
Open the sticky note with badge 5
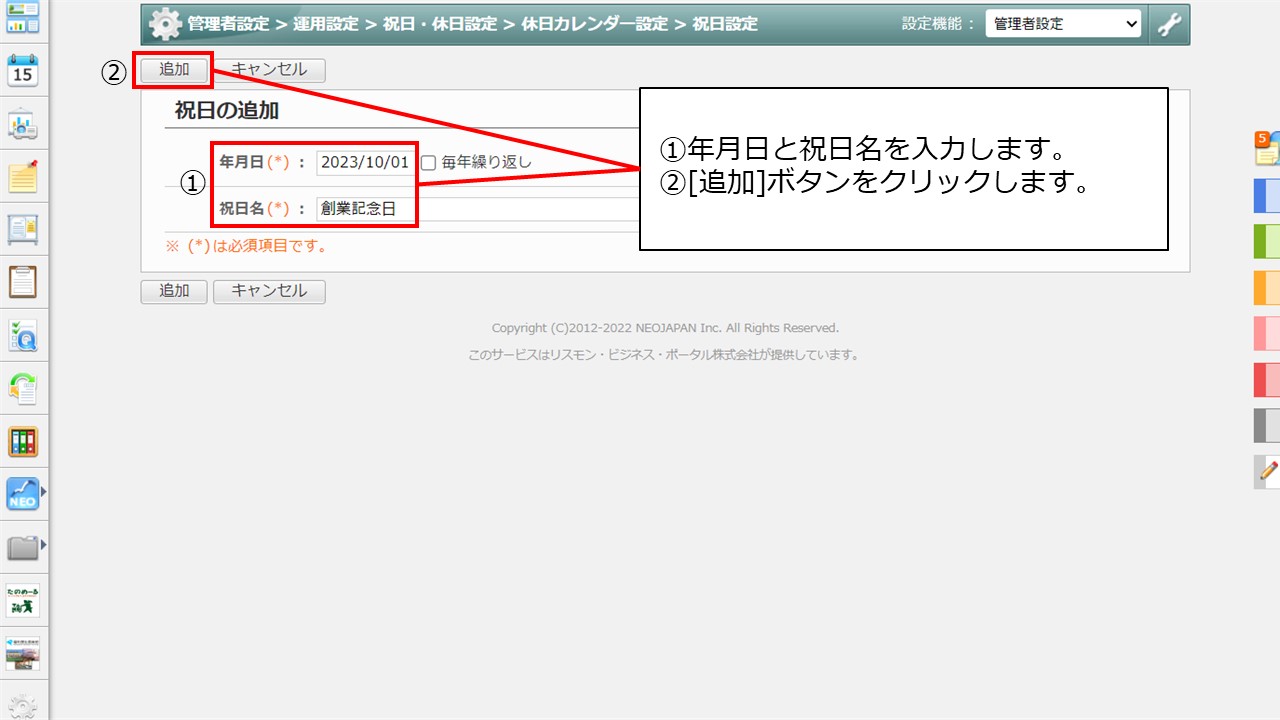[x=1266, y=150]
